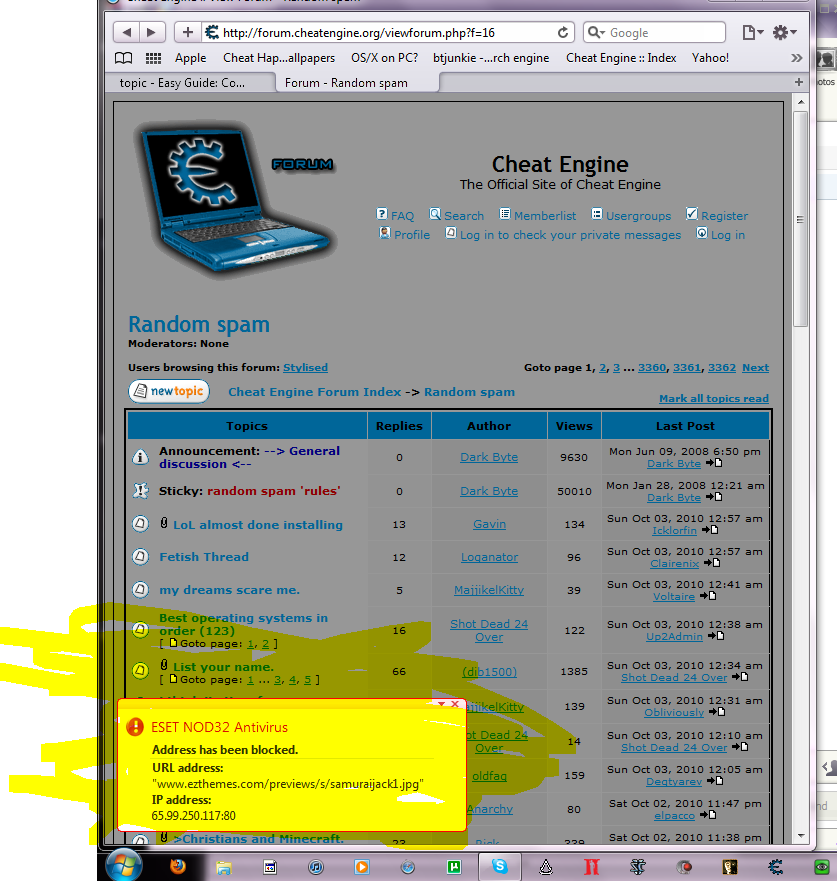Click the Log in link

click(x=727, y=235)
